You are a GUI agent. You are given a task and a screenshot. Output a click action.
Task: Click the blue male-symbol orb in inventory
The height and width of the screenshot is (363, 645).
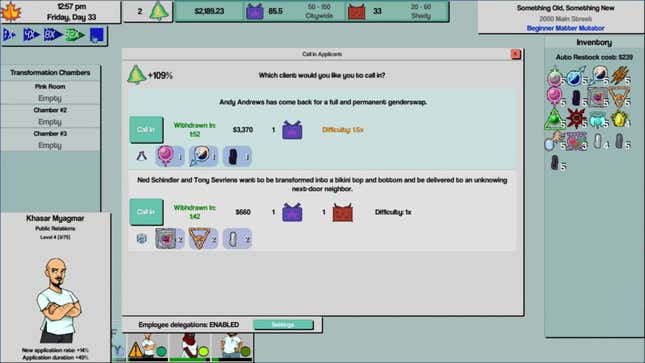[x=575, y=76]
